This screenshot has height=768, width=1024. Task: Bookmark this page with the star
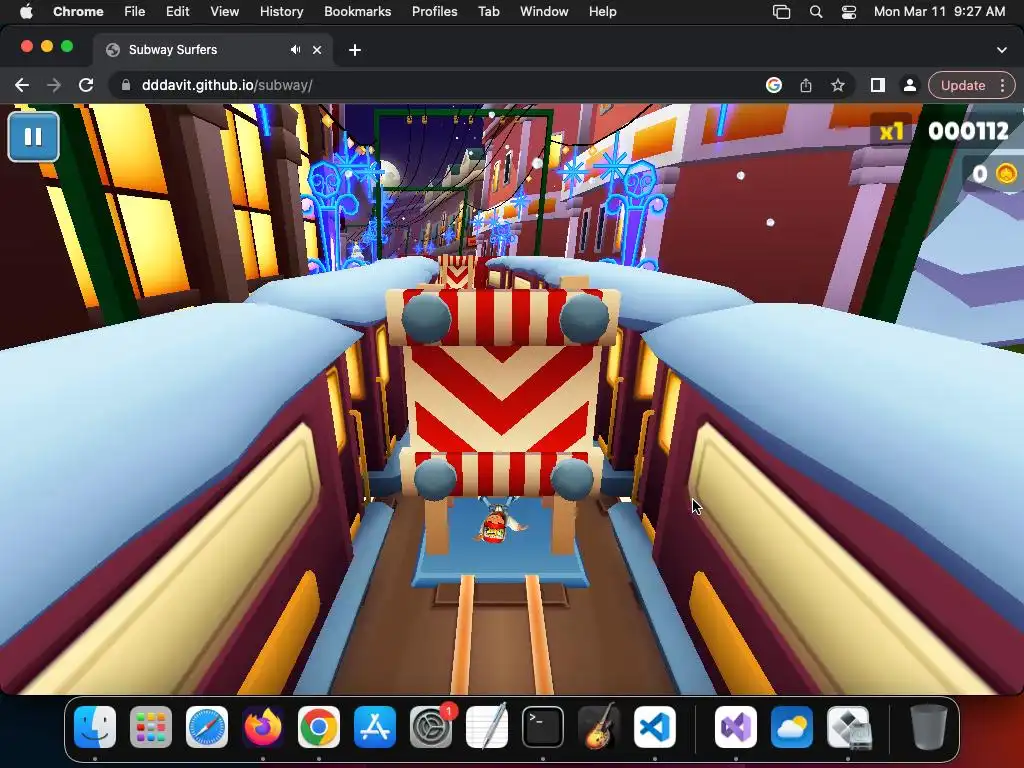coord(838,86)
